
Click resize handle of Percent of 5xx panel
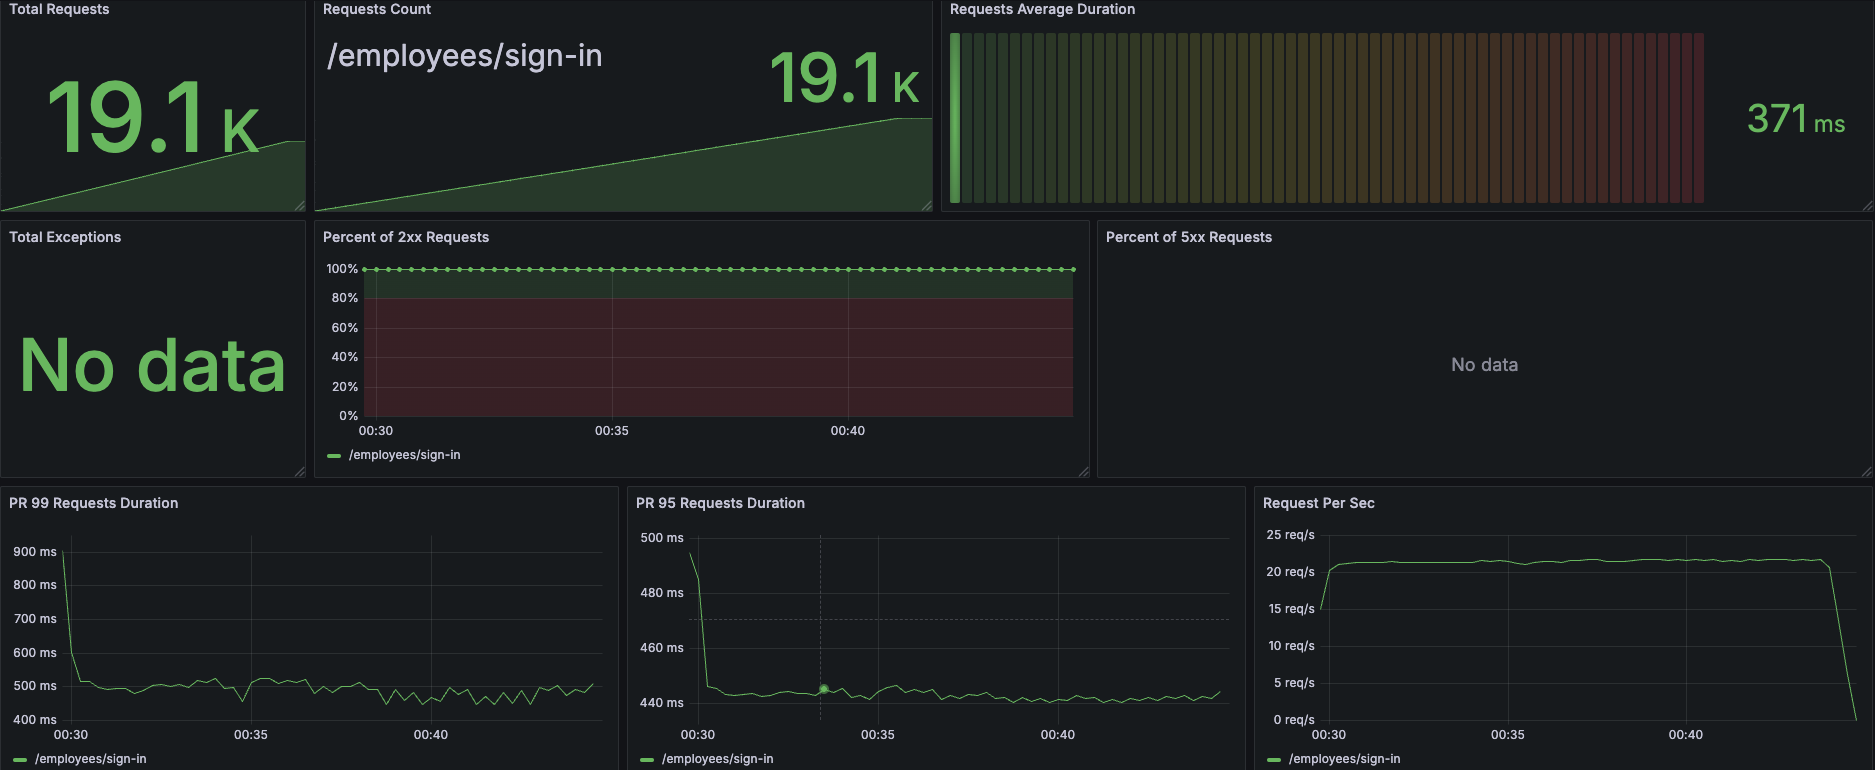point(1867,472)
